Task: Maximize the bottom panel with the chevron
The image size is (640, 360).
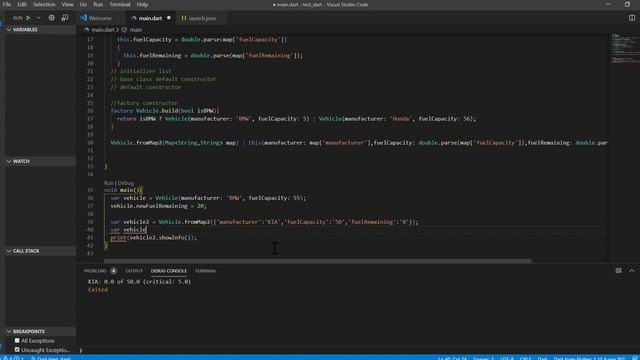Action: coord(631,271)
